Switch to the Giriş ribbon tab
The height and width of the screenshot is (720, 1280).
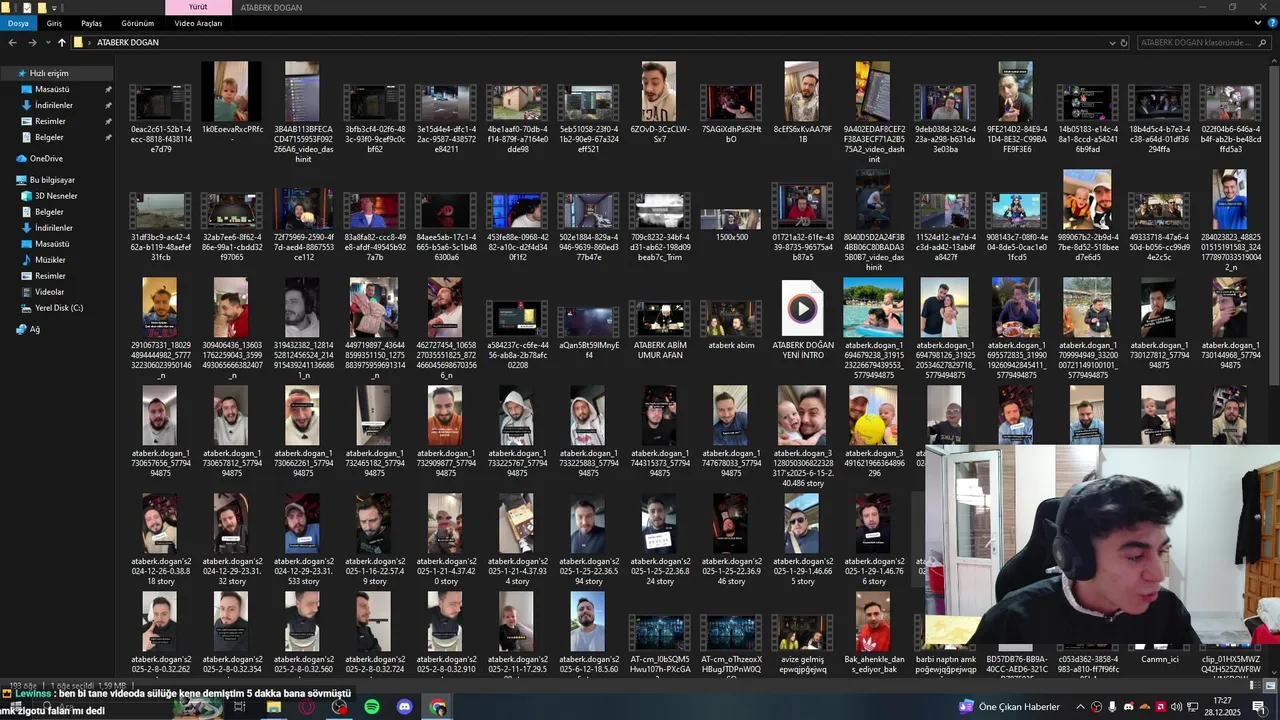[x=54, y=23]
